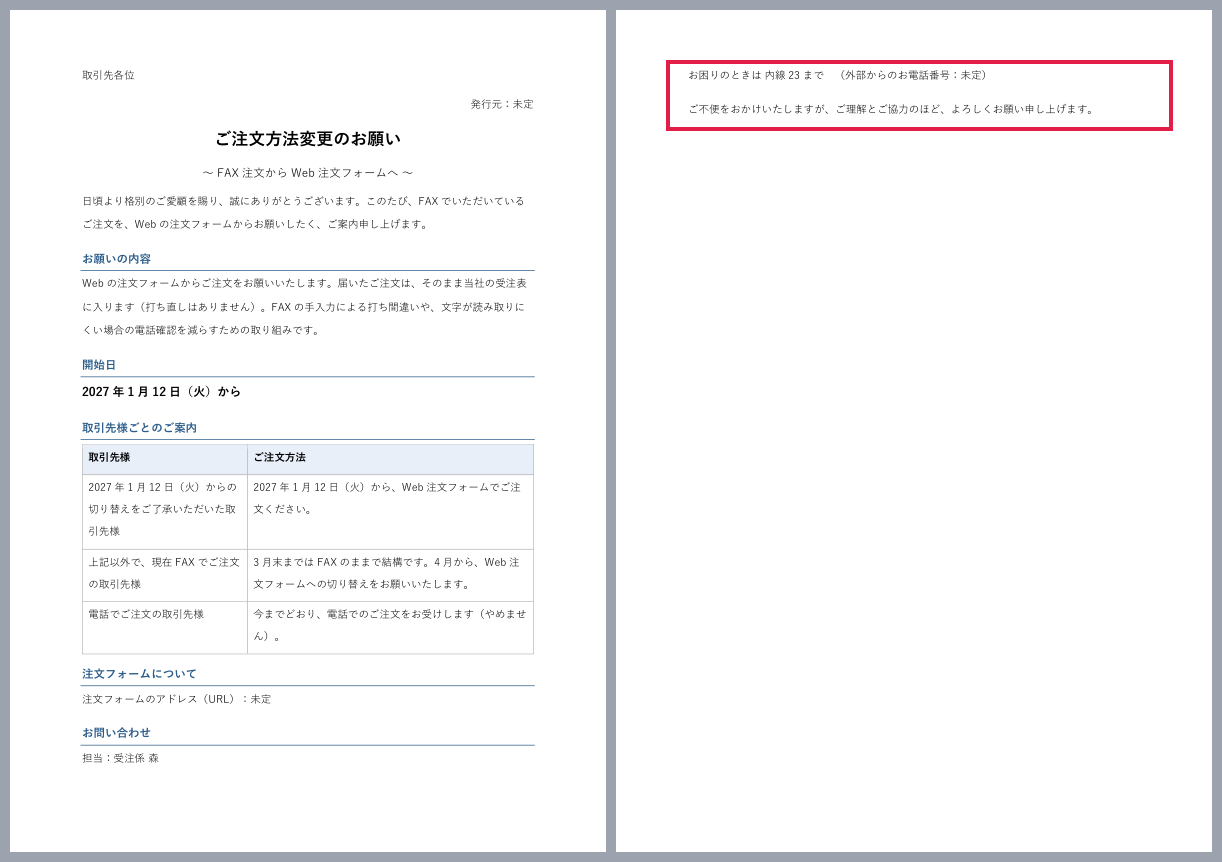Click the cell 電話でご注文の取引先様

(x=165, y=627)
